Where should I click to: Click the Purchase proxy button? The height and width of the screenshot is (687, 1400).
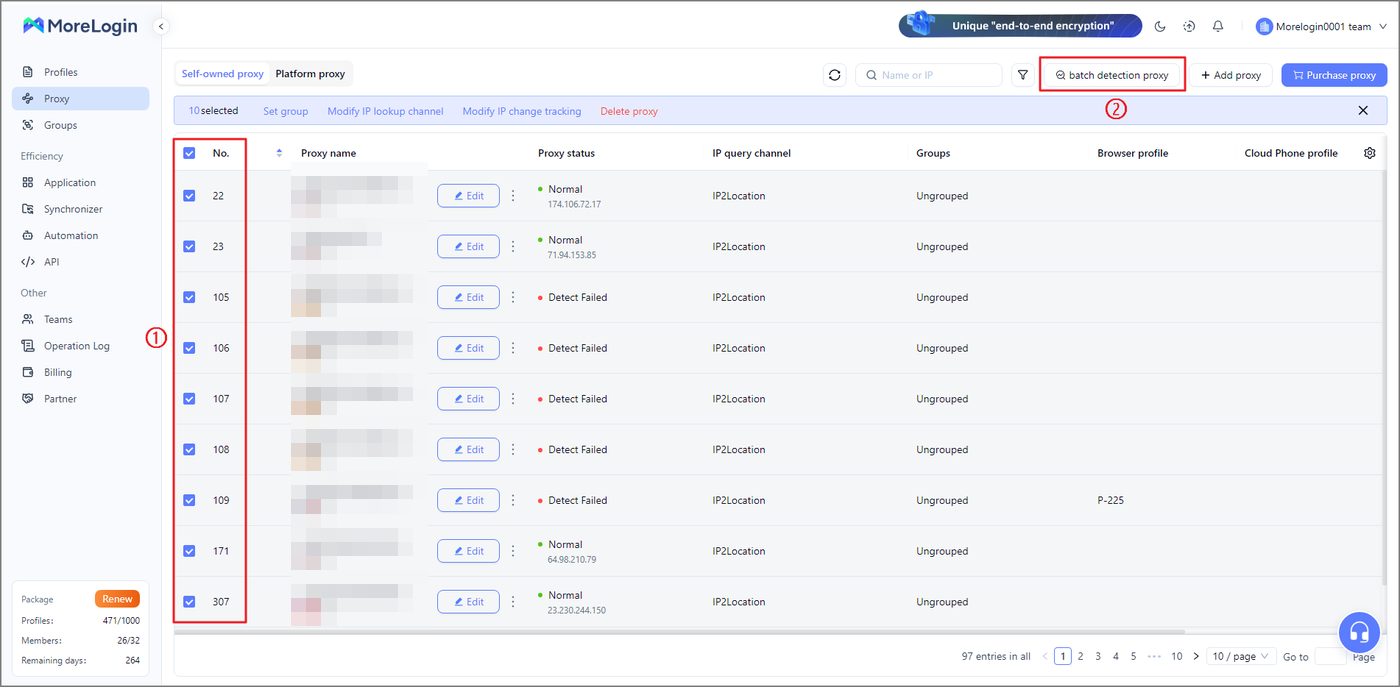pyautogui.click(x=1334, y=75)
